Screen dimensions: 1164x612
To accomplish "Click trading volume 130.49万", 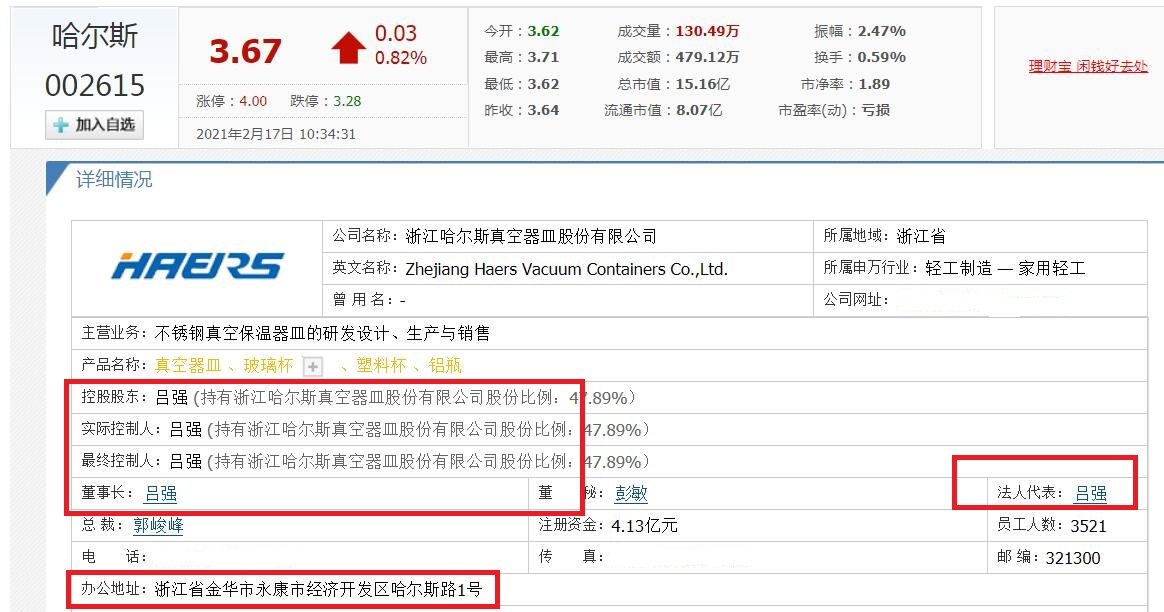I will tap(707, 31).
